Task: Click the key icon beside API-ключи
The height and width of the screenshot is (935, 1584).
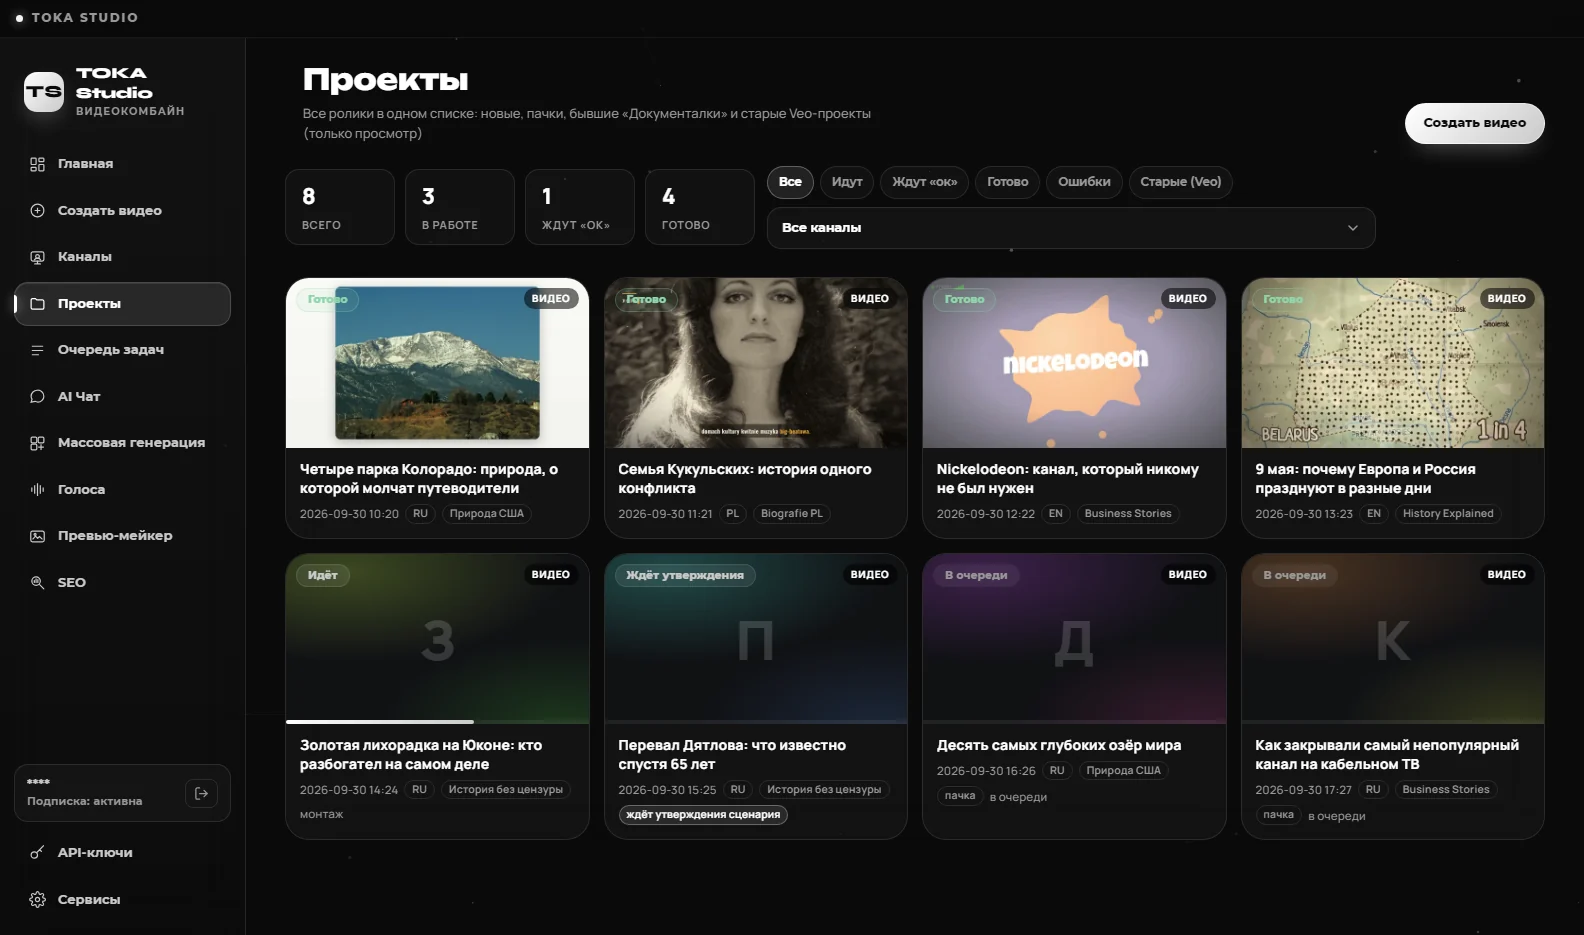Action: (x=37, y=853)
